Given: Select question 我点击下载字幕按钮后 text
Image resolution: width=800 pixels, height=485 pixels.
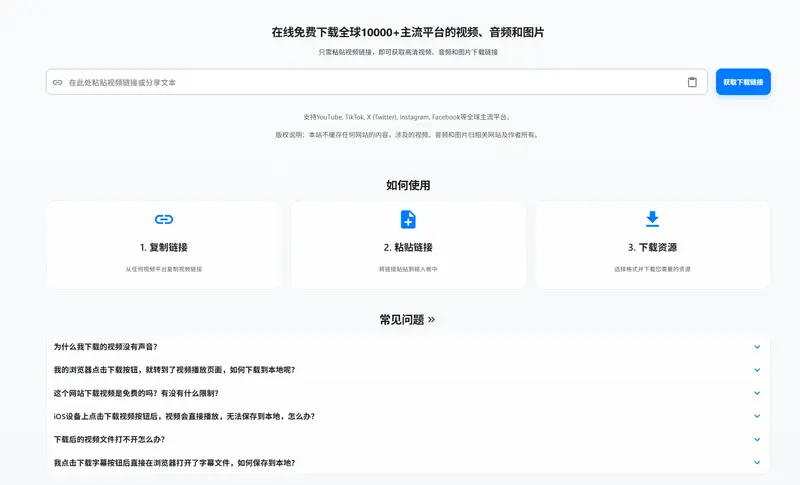Looking at the screenshot, I should [x=174, y=463].
